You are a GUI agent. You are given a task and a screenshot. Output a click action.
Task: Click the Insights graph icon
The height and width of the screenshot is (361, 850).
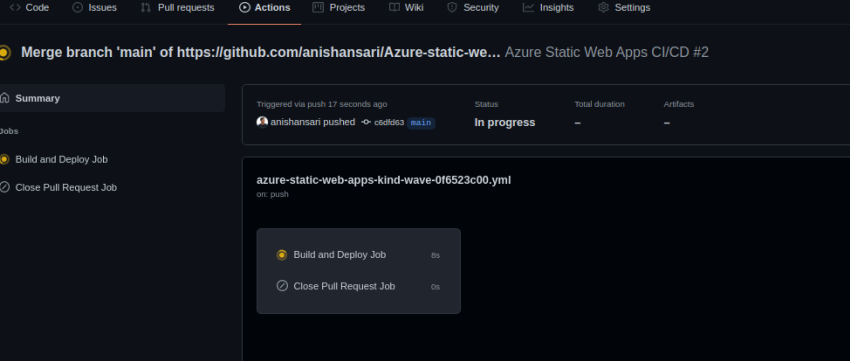528,8
